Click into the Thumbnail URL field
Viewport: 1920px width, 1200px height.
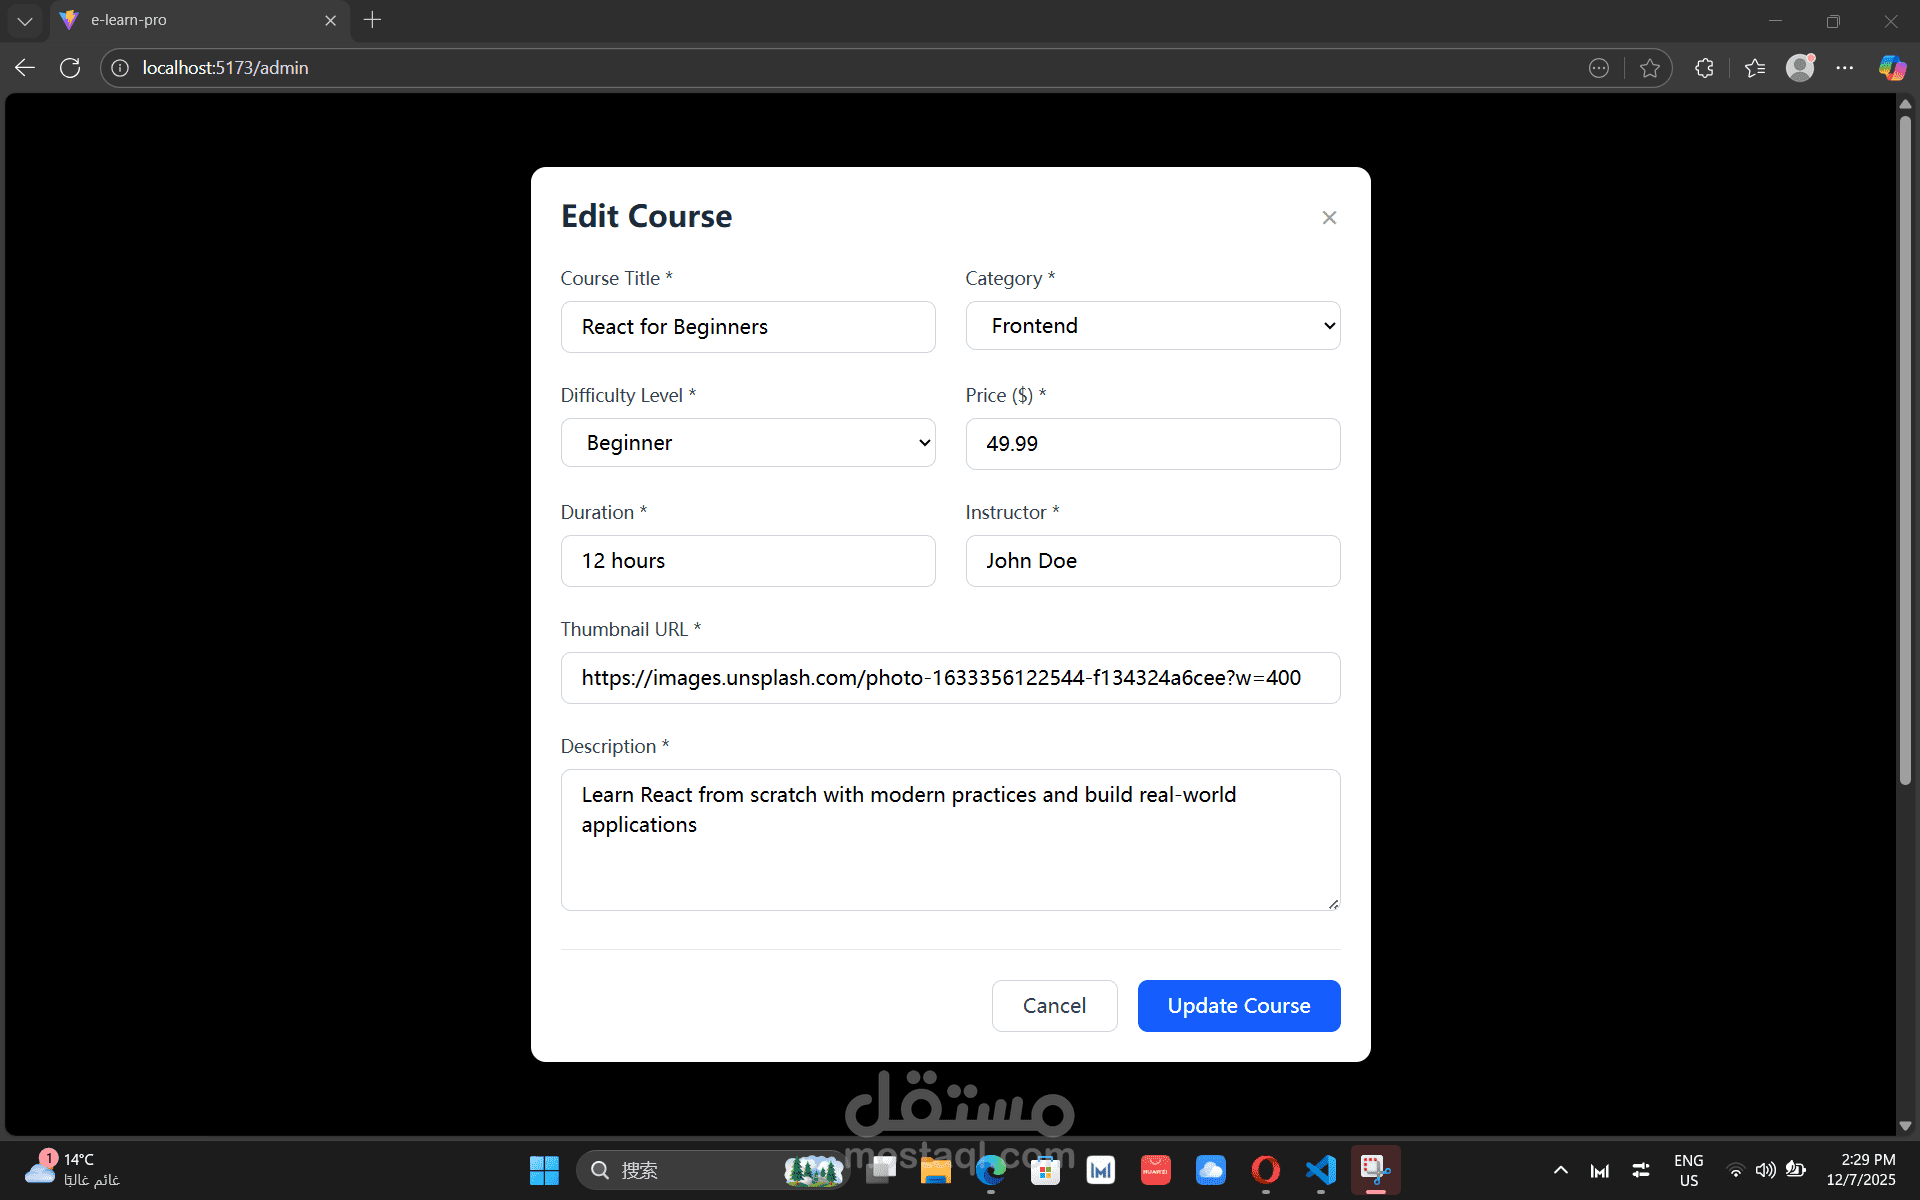click(x=950, y=678)
